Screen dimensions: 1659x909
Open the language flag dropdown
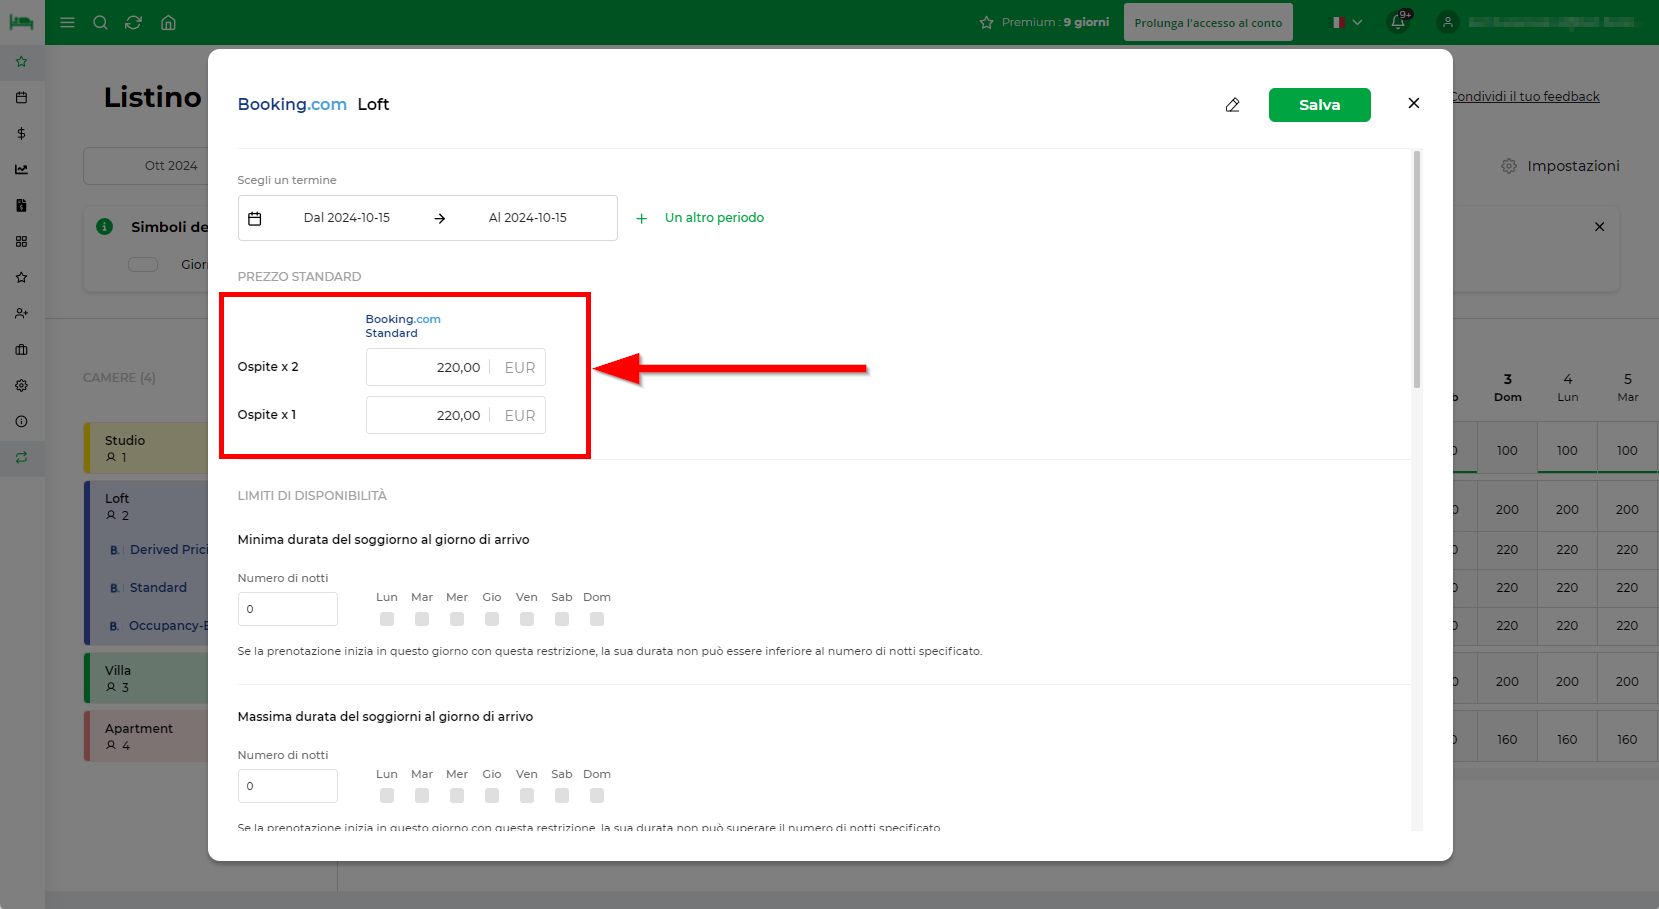point(1347,22)
